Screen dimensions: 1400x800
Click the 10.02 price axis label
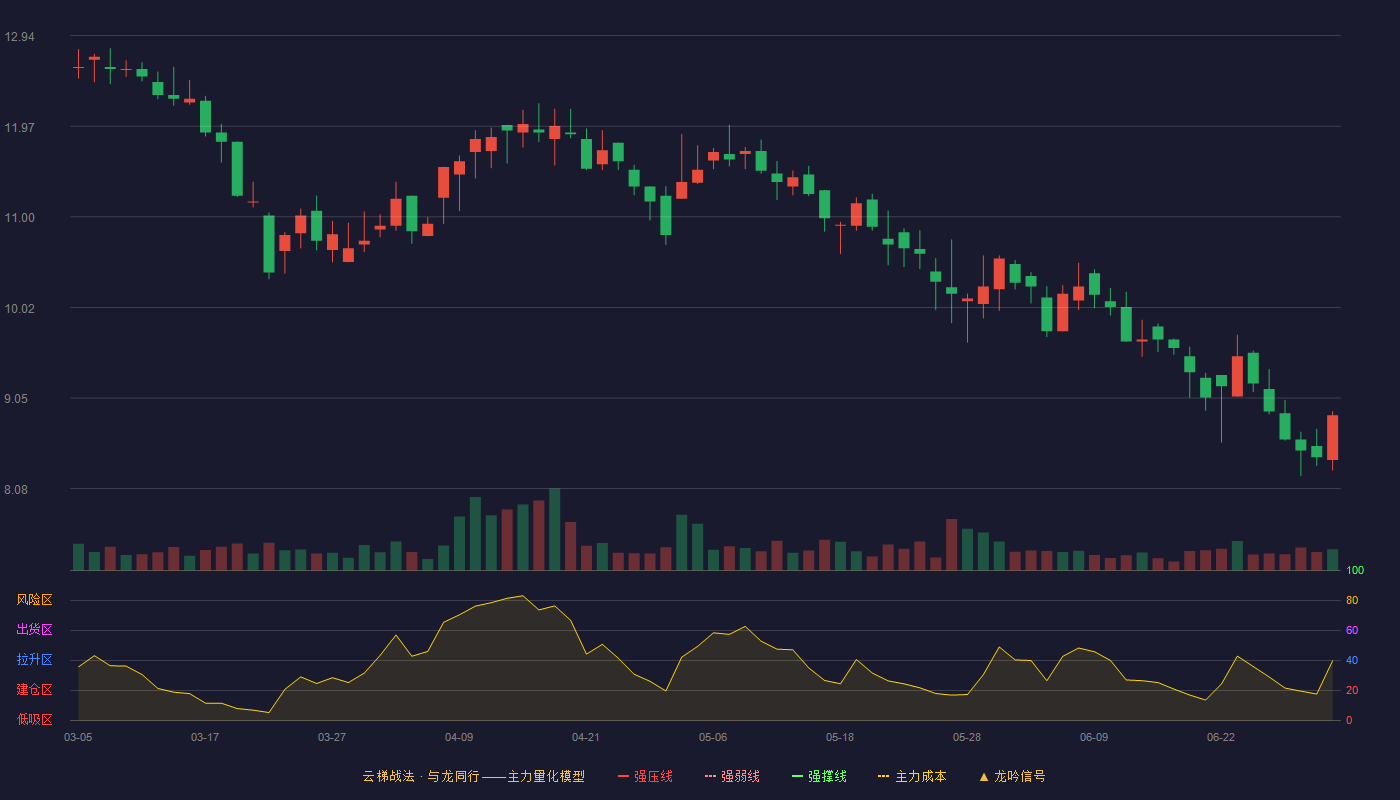click(19, 309)
